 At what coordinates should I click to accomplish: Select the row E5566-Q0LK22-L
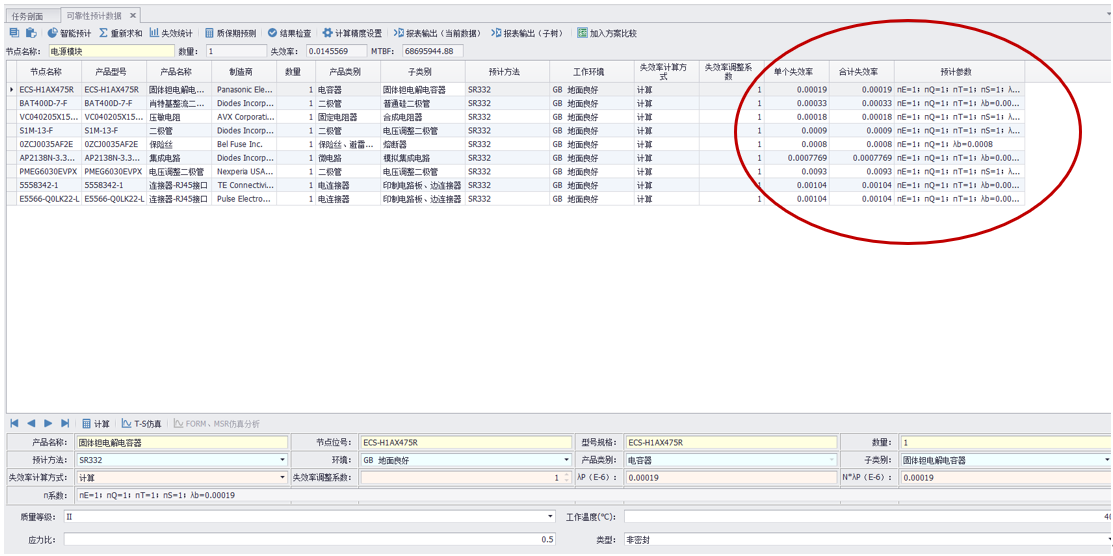[x=515, y=199]
